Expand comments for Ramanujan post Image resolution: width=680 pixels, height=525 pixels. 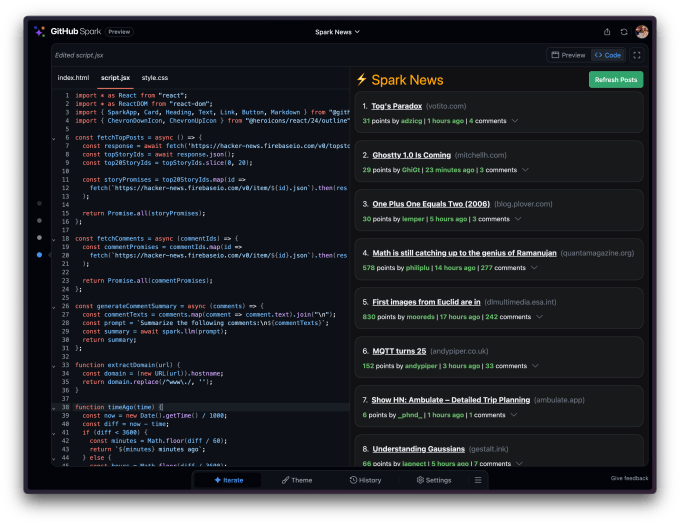534,267
